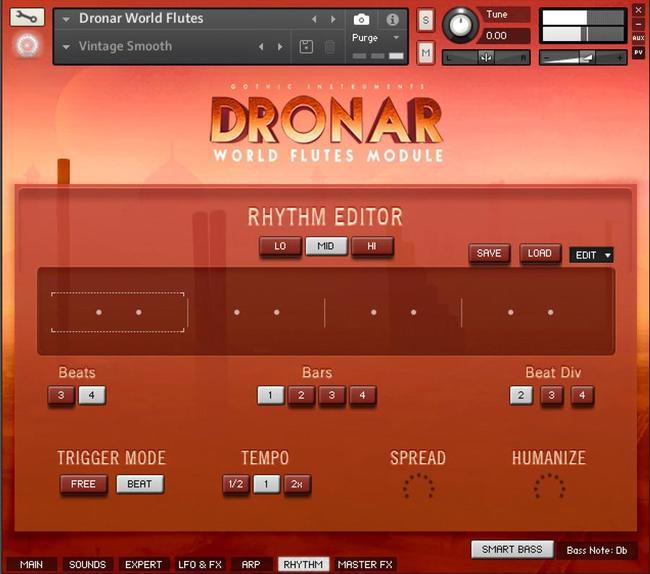The width and height of the screenshot is (650, 574).
Task: Save the rhythm pattern
Action: [489, 253]
